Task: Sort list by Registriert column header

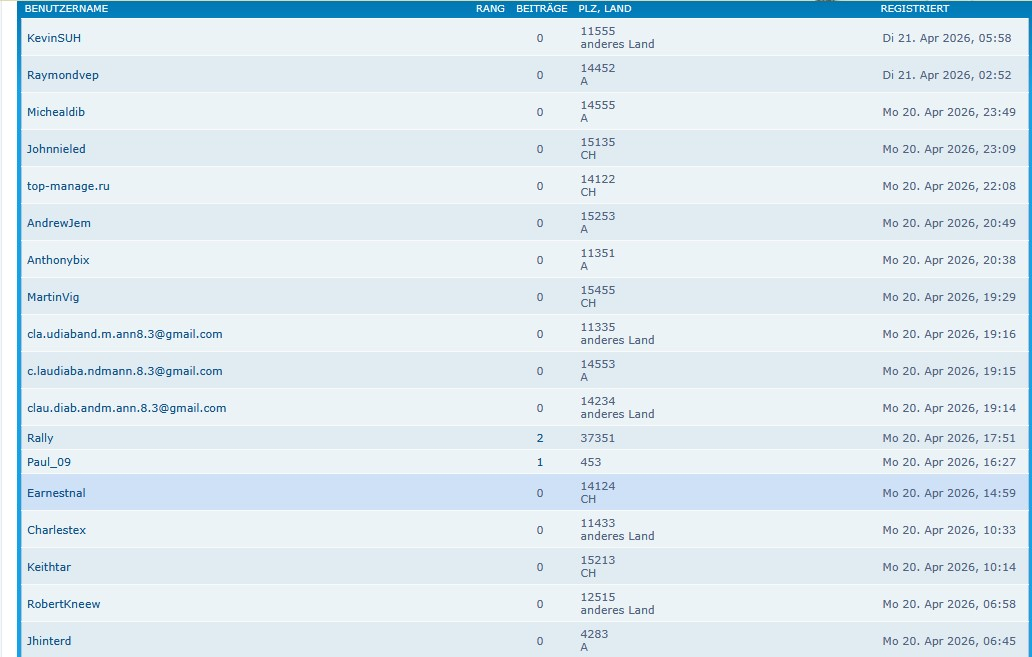Action: click(914, 9)
